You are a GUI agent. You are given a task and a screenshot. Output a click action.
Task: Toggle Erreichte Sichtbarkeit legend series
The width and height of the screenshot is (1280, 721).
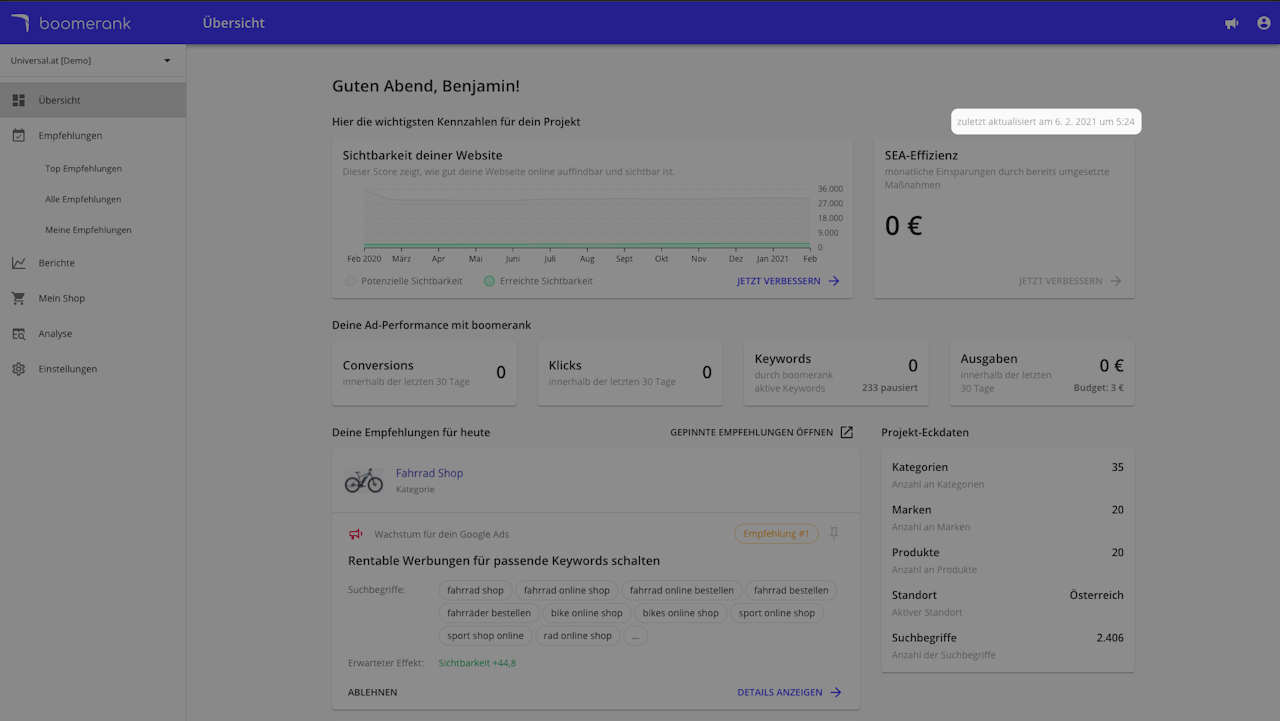pyautogui.click(x=538, y=281)
